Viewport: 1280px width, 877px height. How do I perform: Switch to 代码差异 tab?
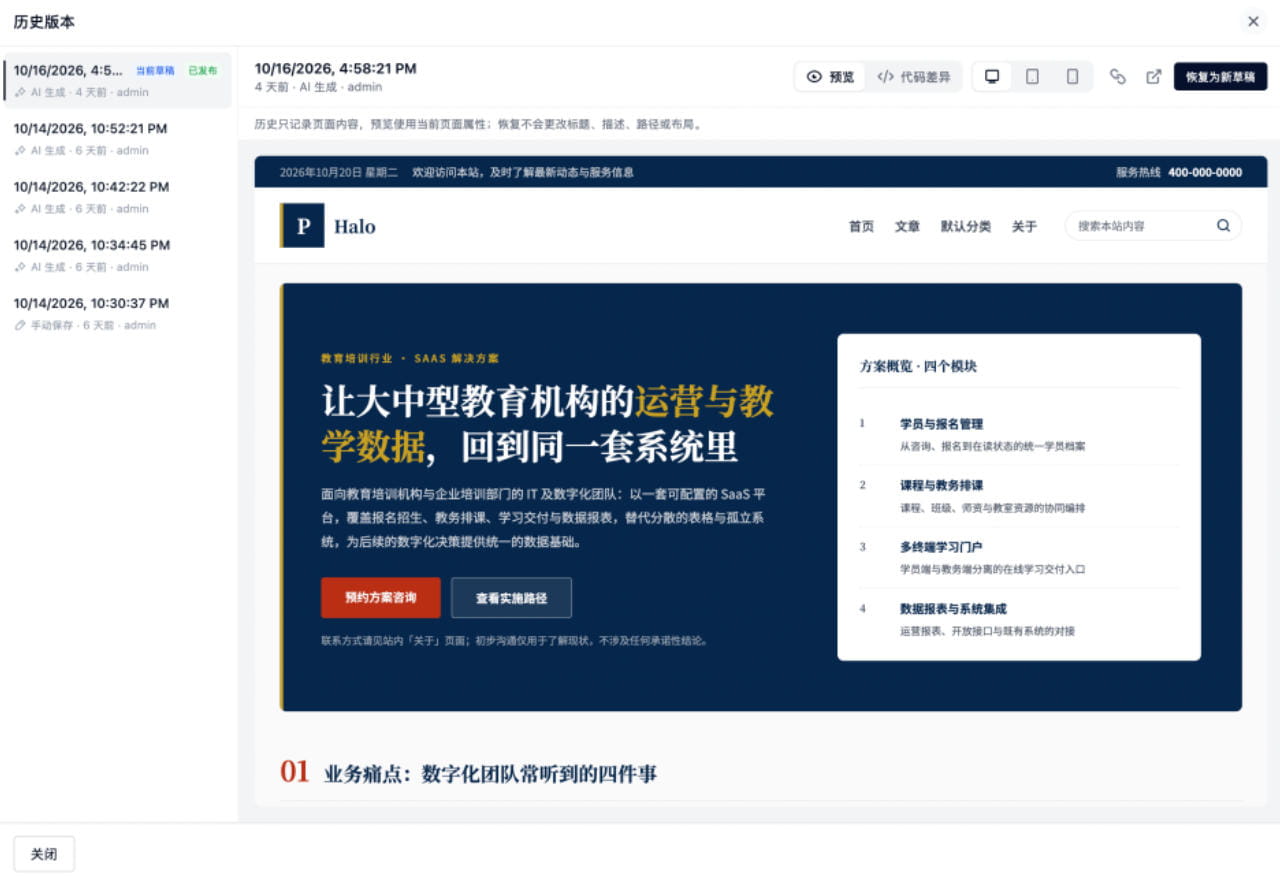coord(913,77)
